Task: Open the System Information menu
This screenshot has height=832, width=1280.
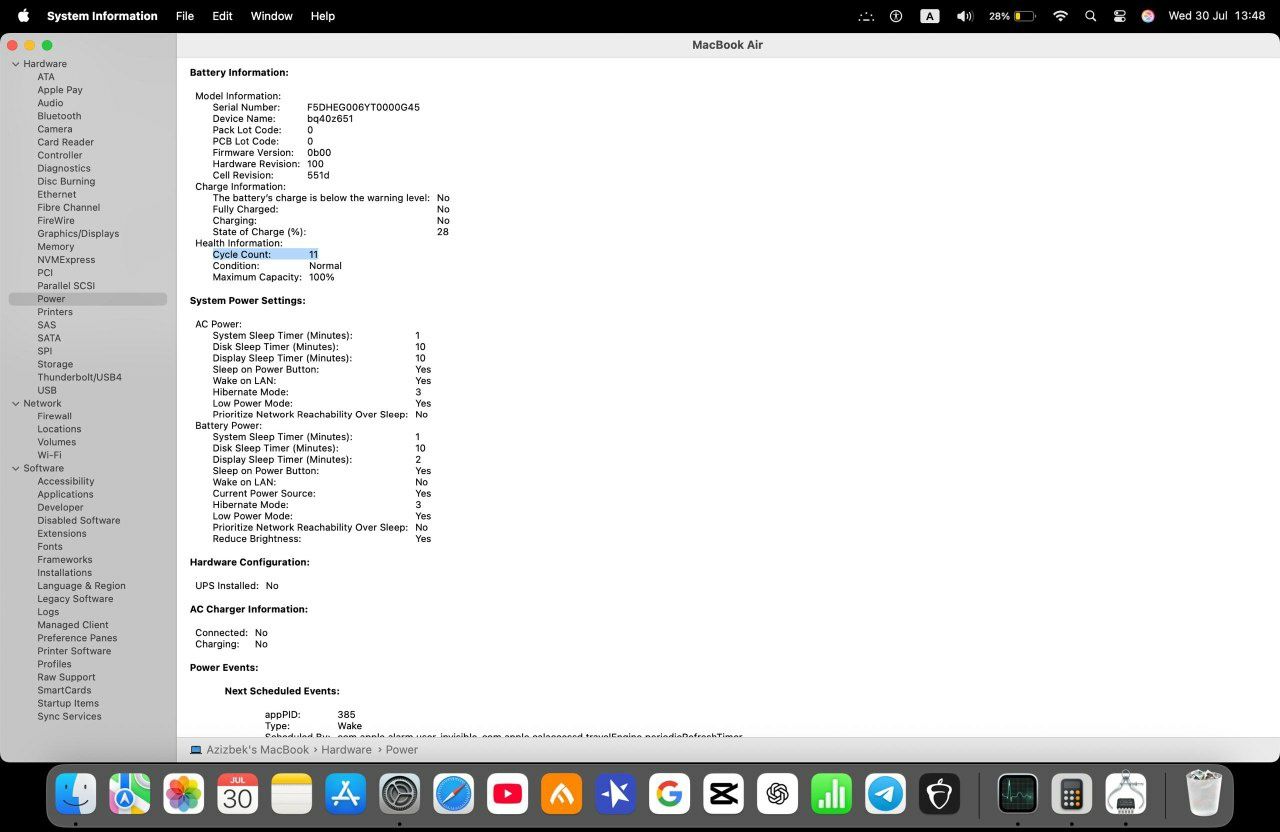Action: [x=102, y=16]
